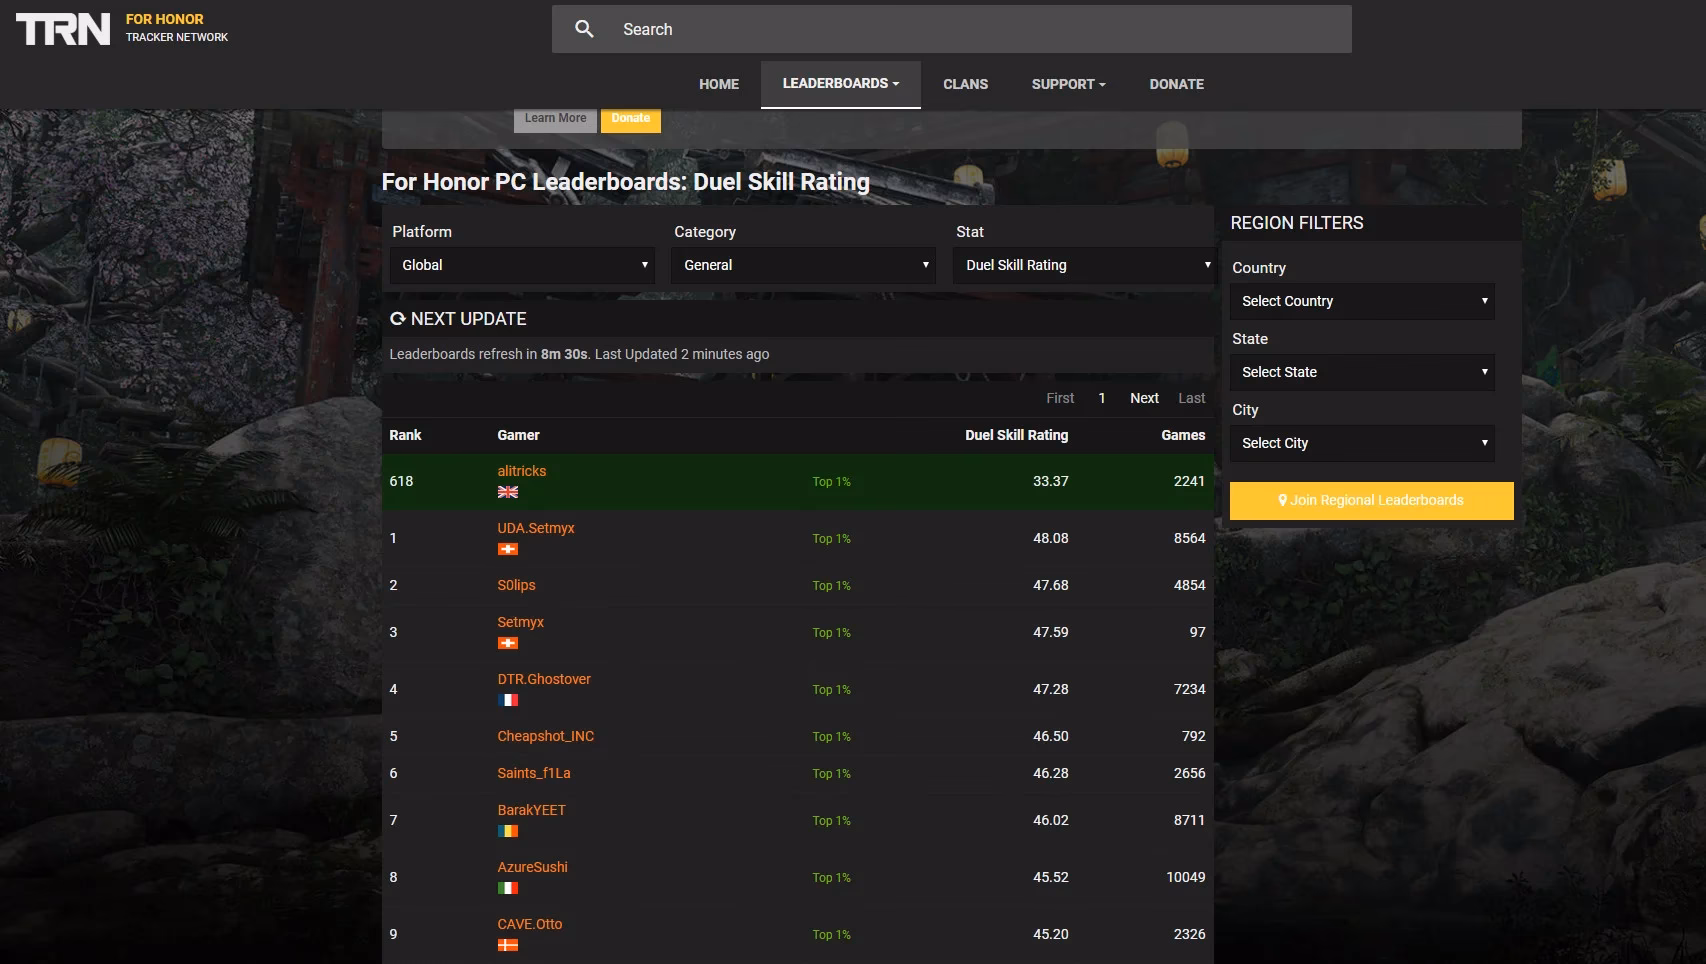Click the games count 8564
Screen dimensions: 1706x964
1189,538
